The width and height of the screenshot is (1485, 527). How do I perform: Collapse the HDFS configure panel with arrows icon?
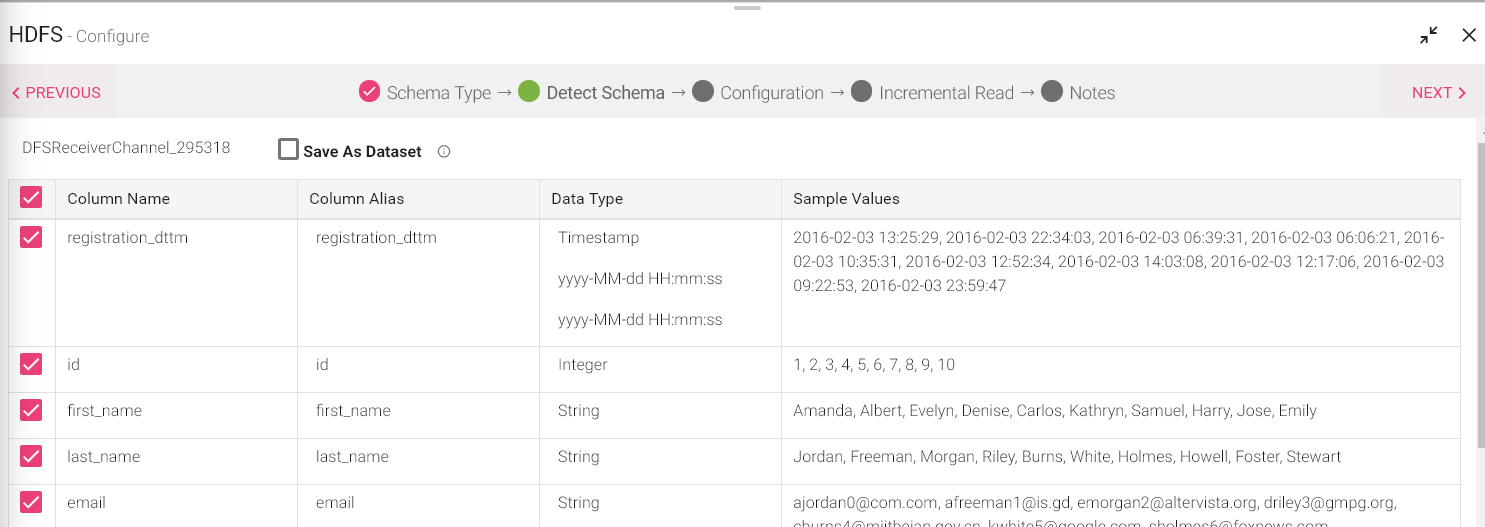(x=1429, y=35)
